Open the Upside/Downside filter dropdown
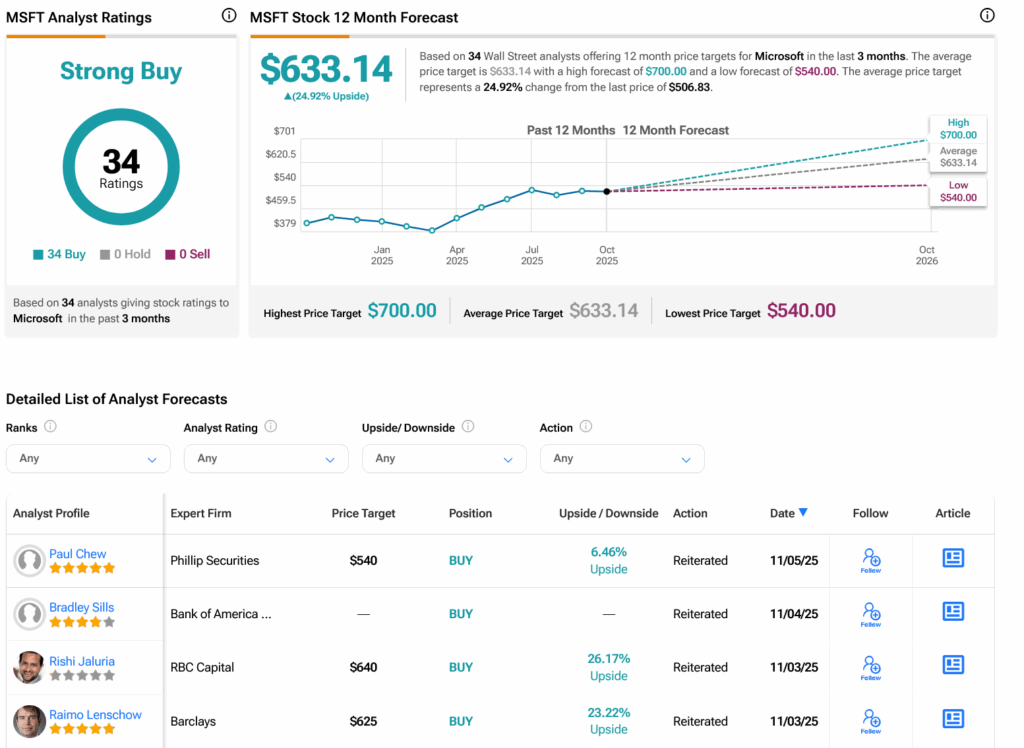This screenshot has width=1024, height=748. (x=444, y=459)
